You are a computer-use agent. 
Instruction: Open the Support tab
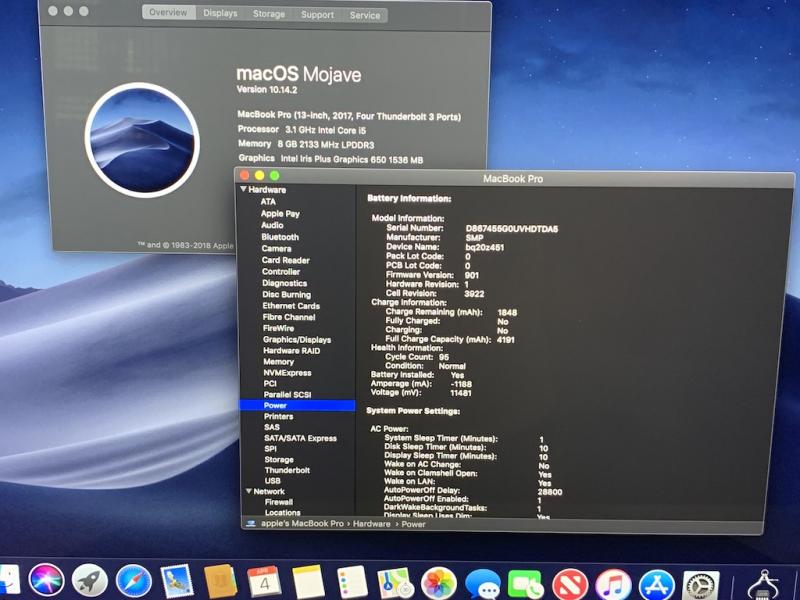[x=317, y=15]
